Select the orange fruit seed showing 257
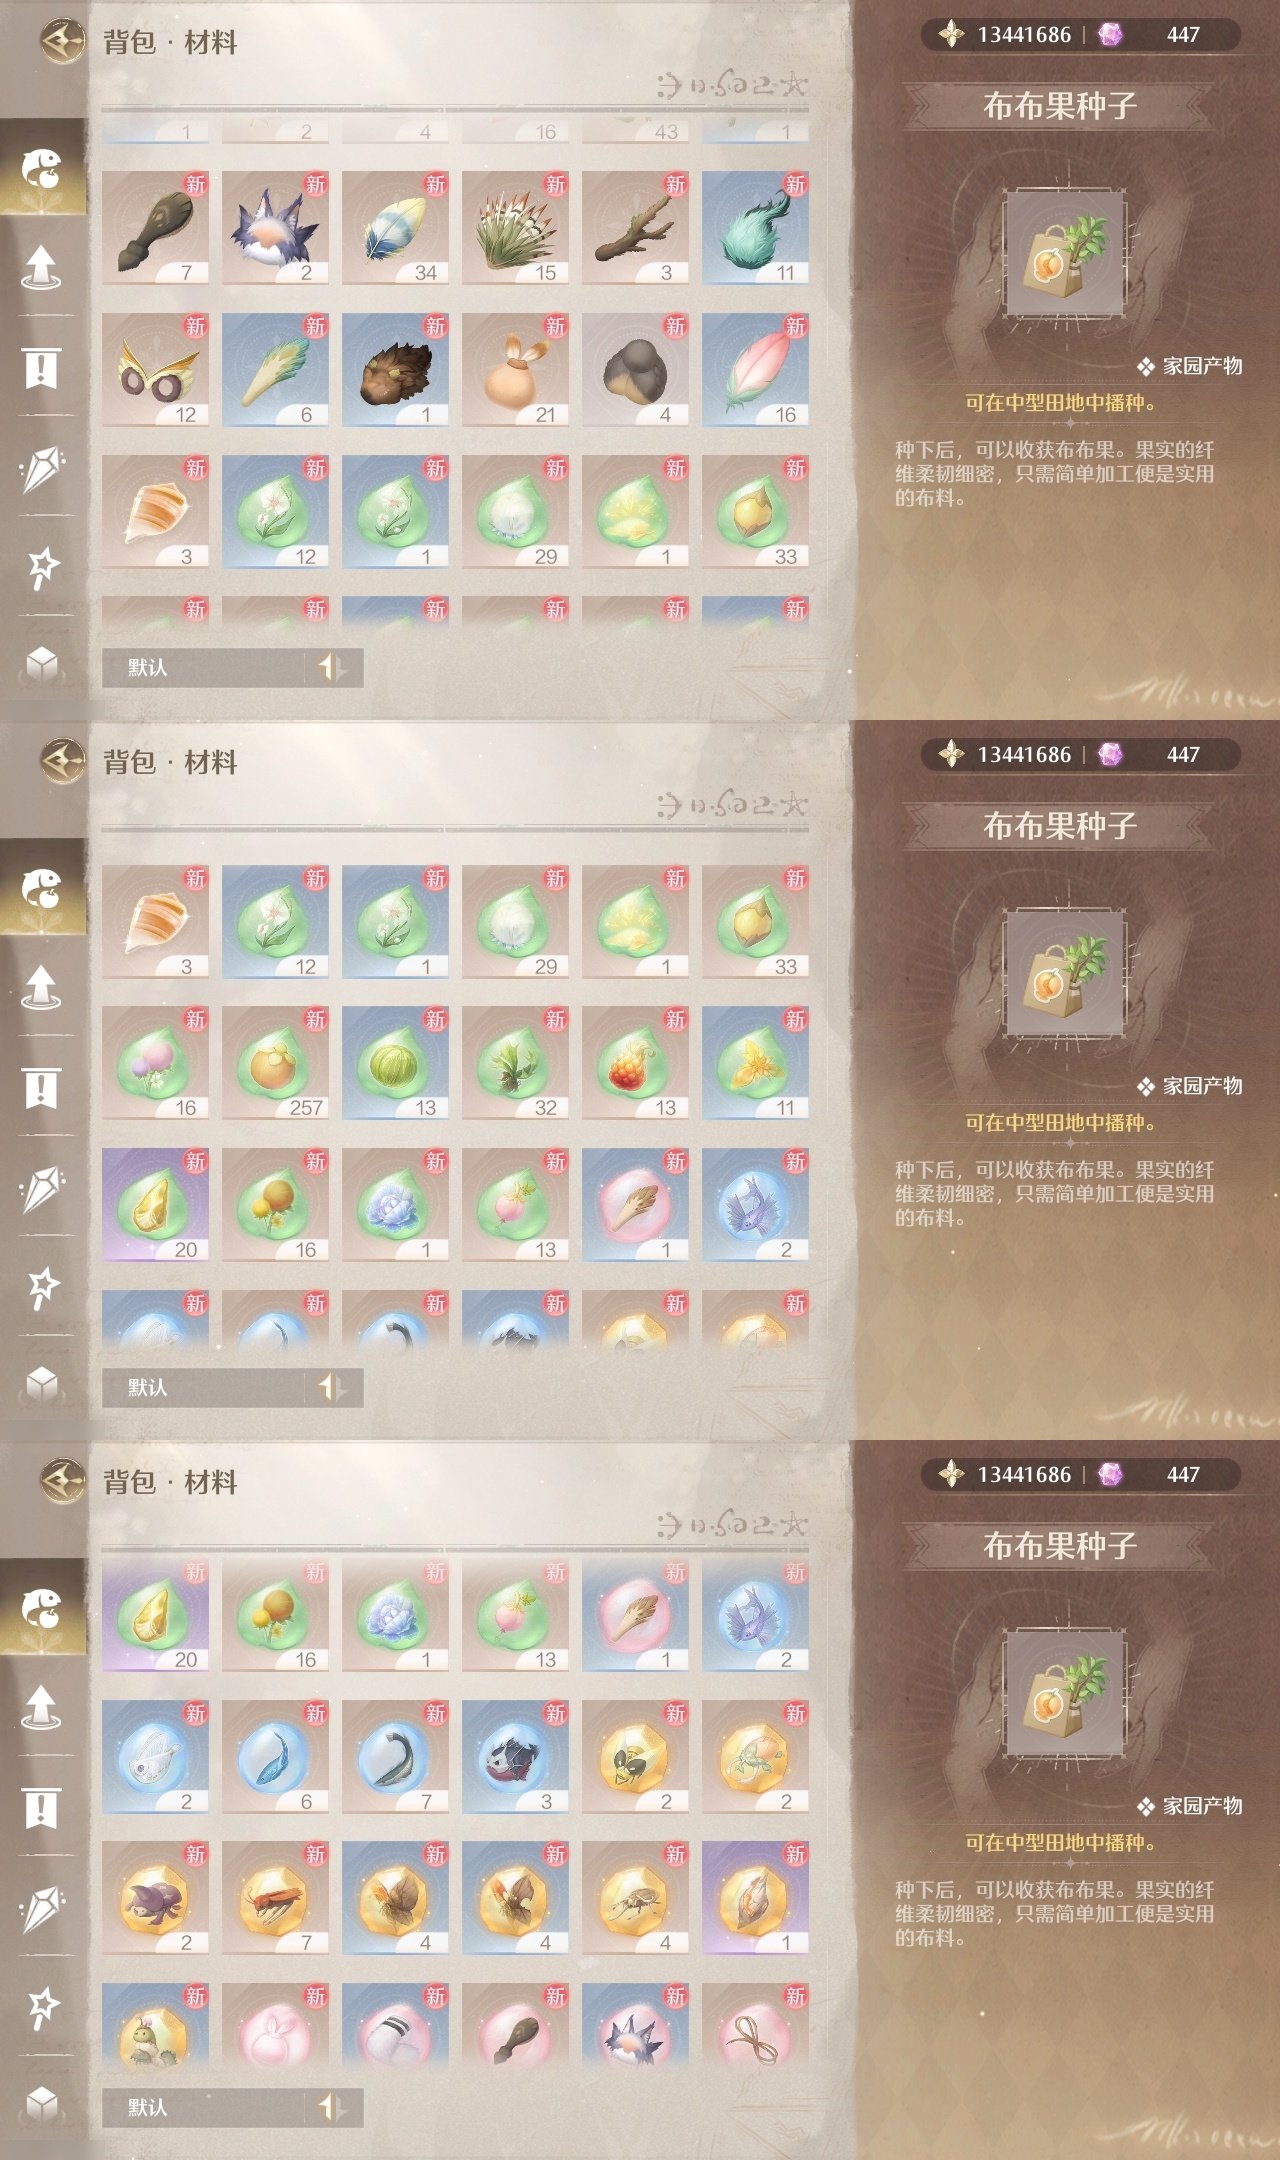Viewport: 1280px width, 2160px height. [x=275, y=1063]
